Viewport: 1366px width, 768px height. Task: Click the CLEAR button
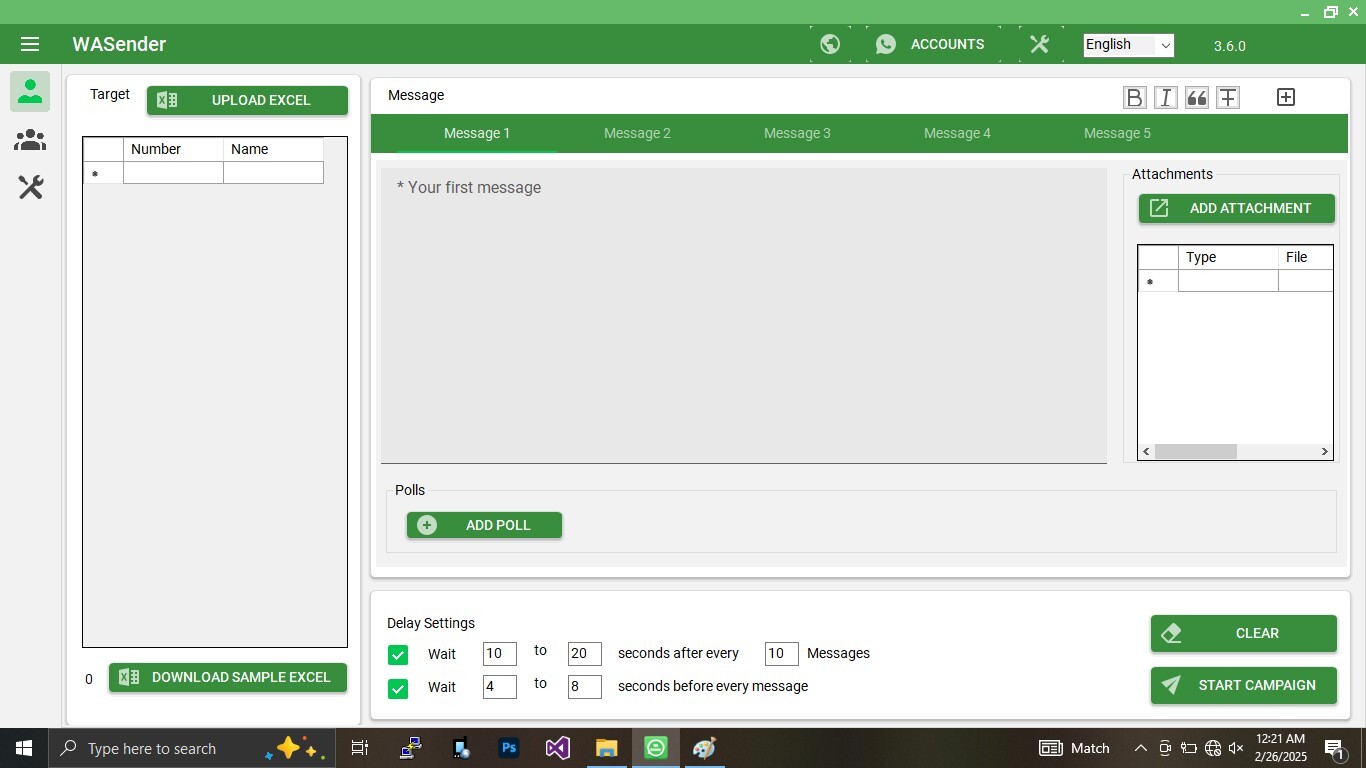tap(1244, 633)
